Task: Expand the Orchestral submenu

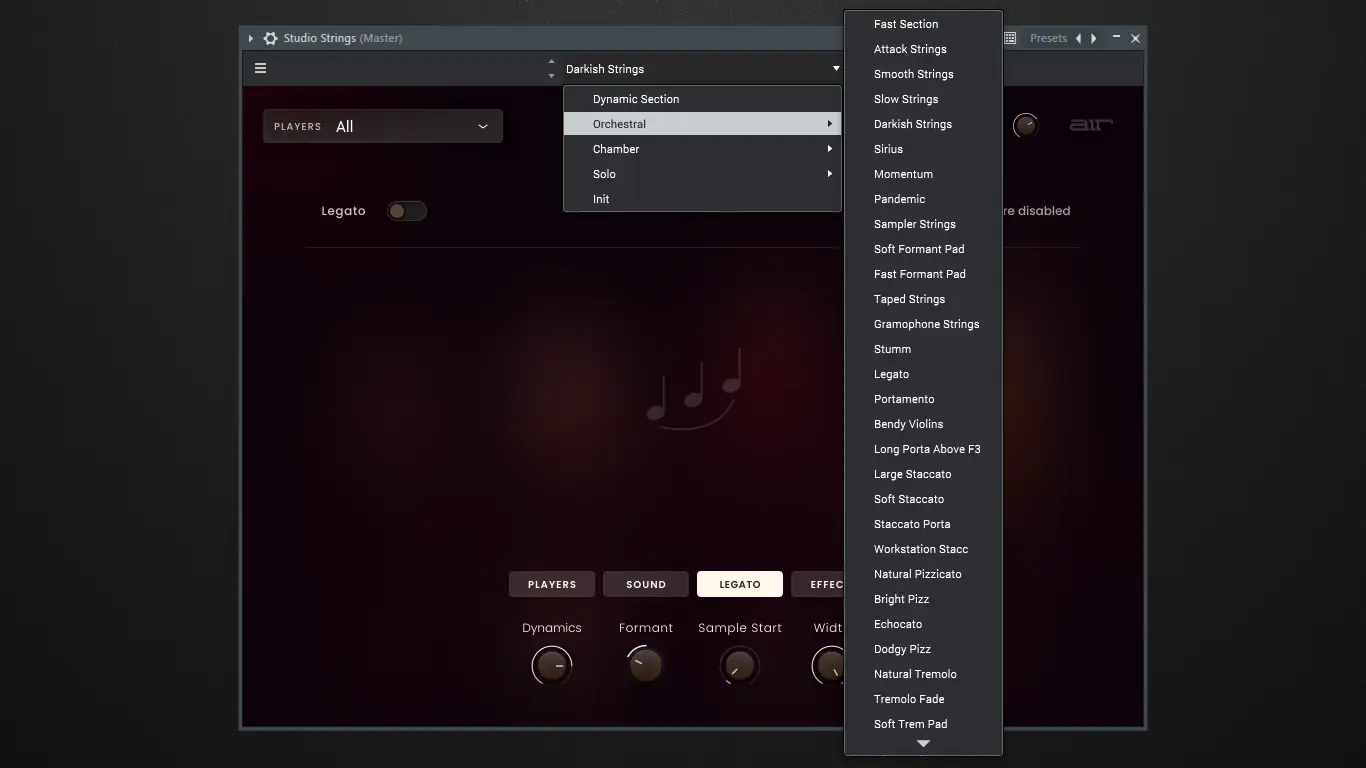Action: [702, 124]
